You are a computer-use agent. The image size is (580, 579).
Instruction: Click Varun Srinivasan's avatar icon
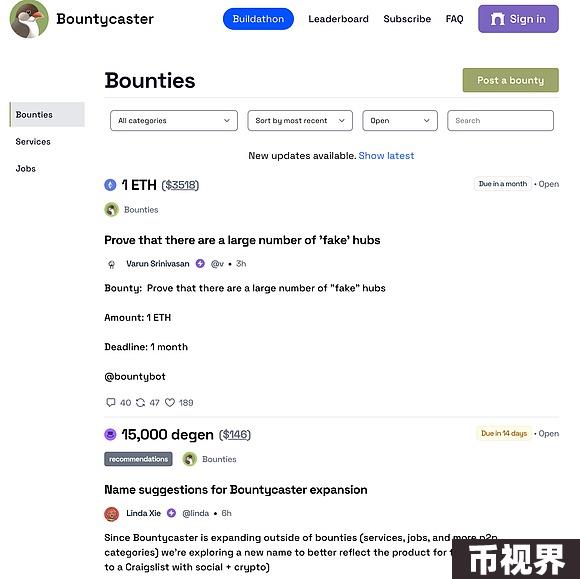pyautogui.click(x=111, y=264)
